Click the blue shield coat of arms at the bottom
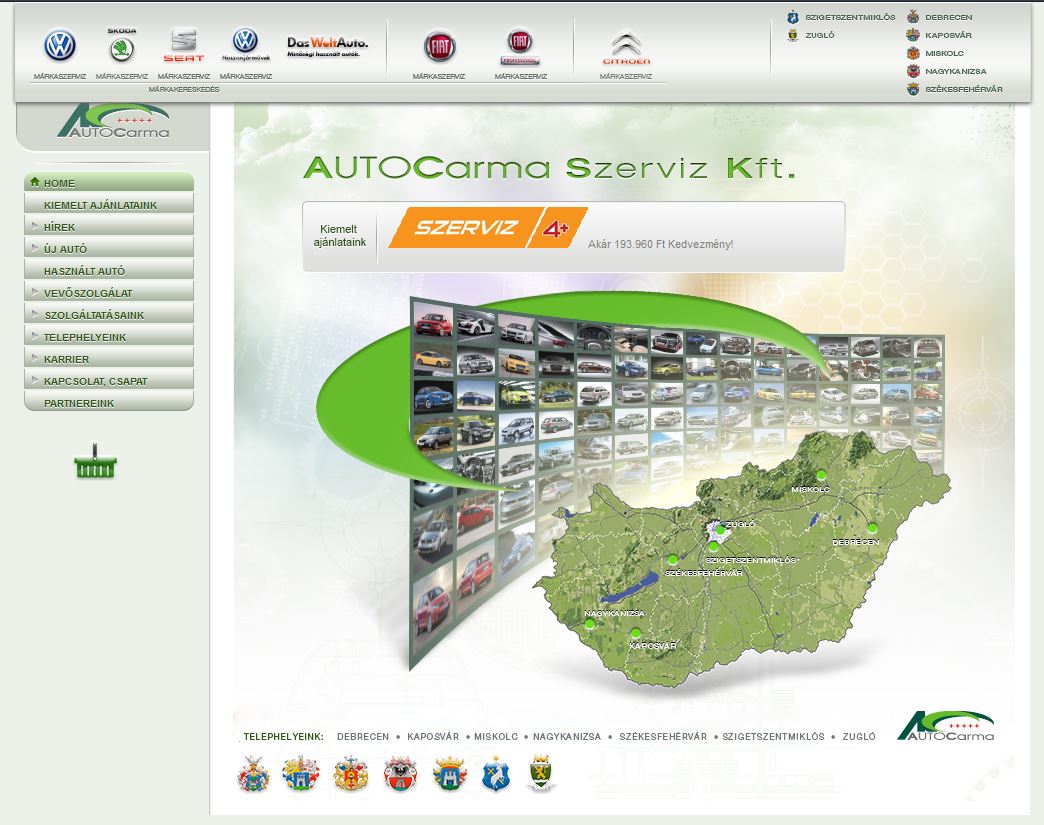Screen dimensions: 1044x825 [495, 774]
